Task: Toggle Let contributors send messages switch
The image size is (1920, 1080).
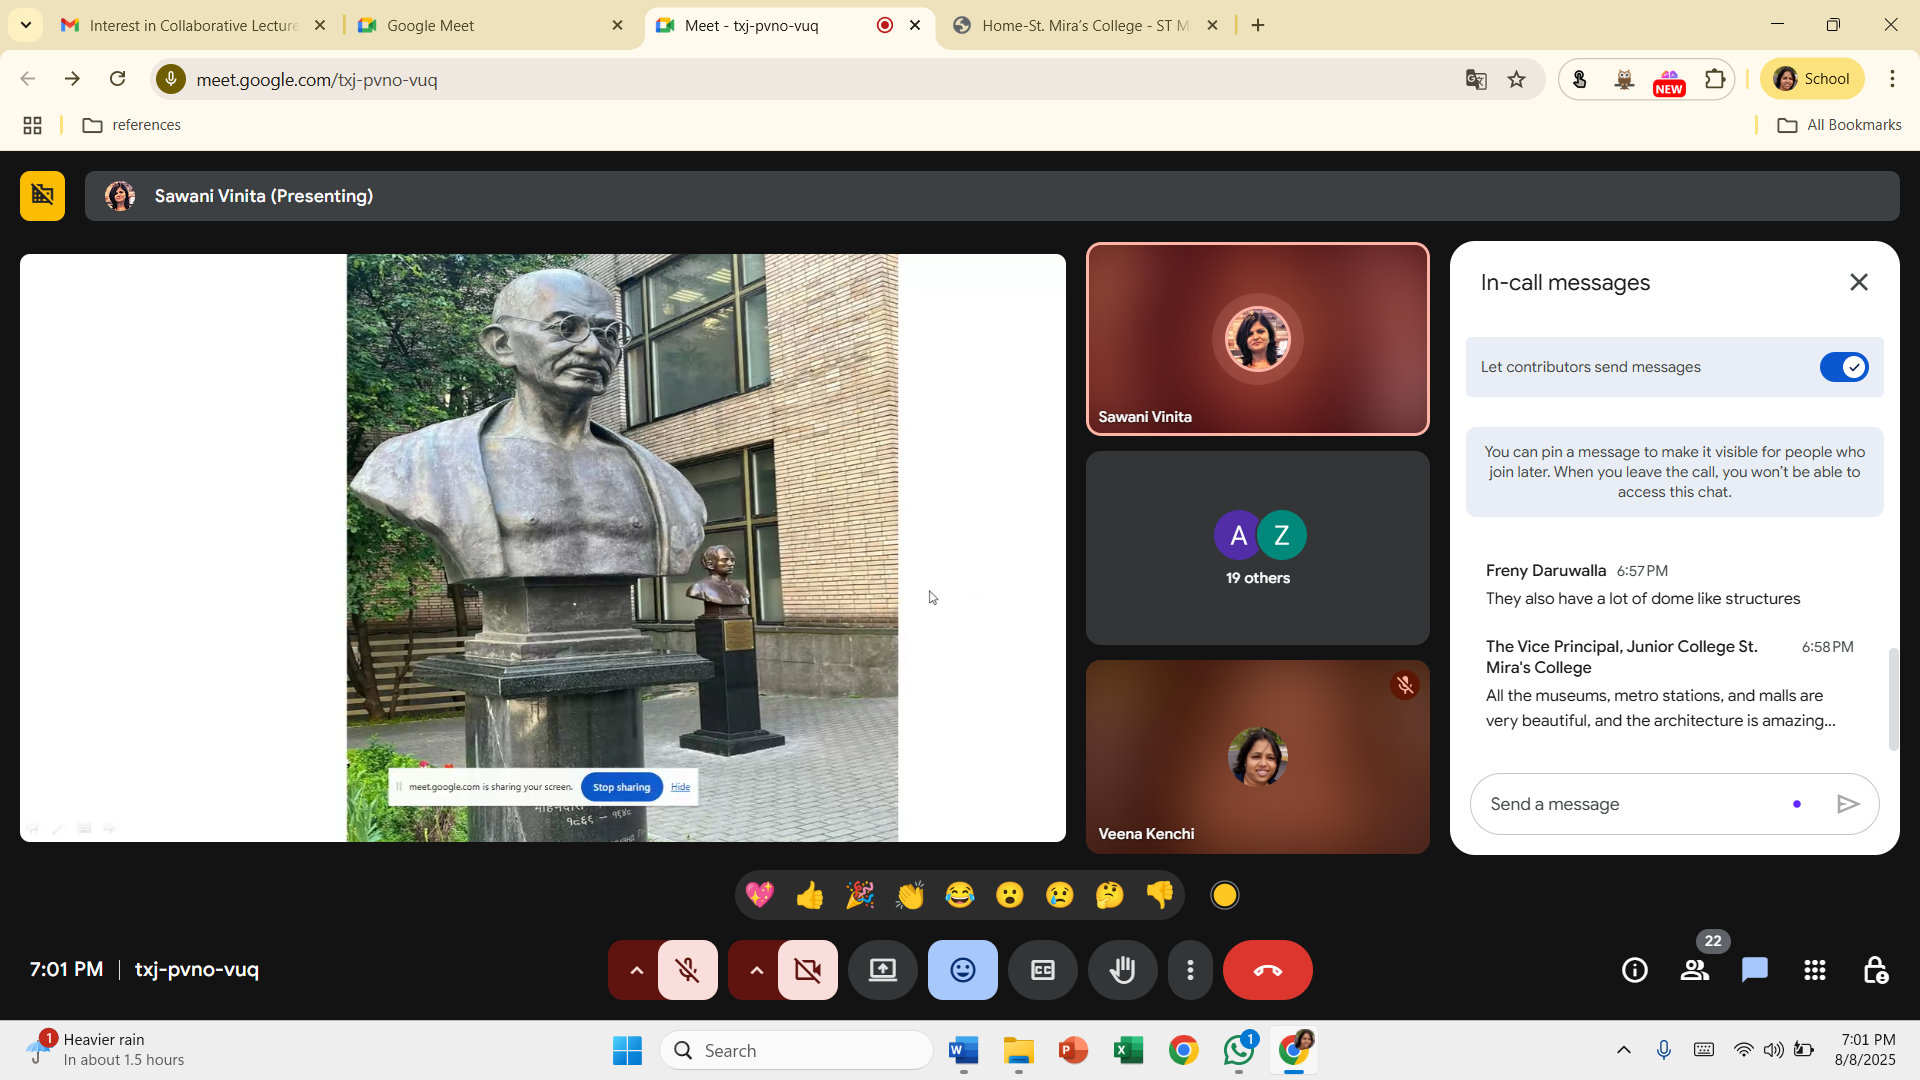Action: [x=1843, y=367]
